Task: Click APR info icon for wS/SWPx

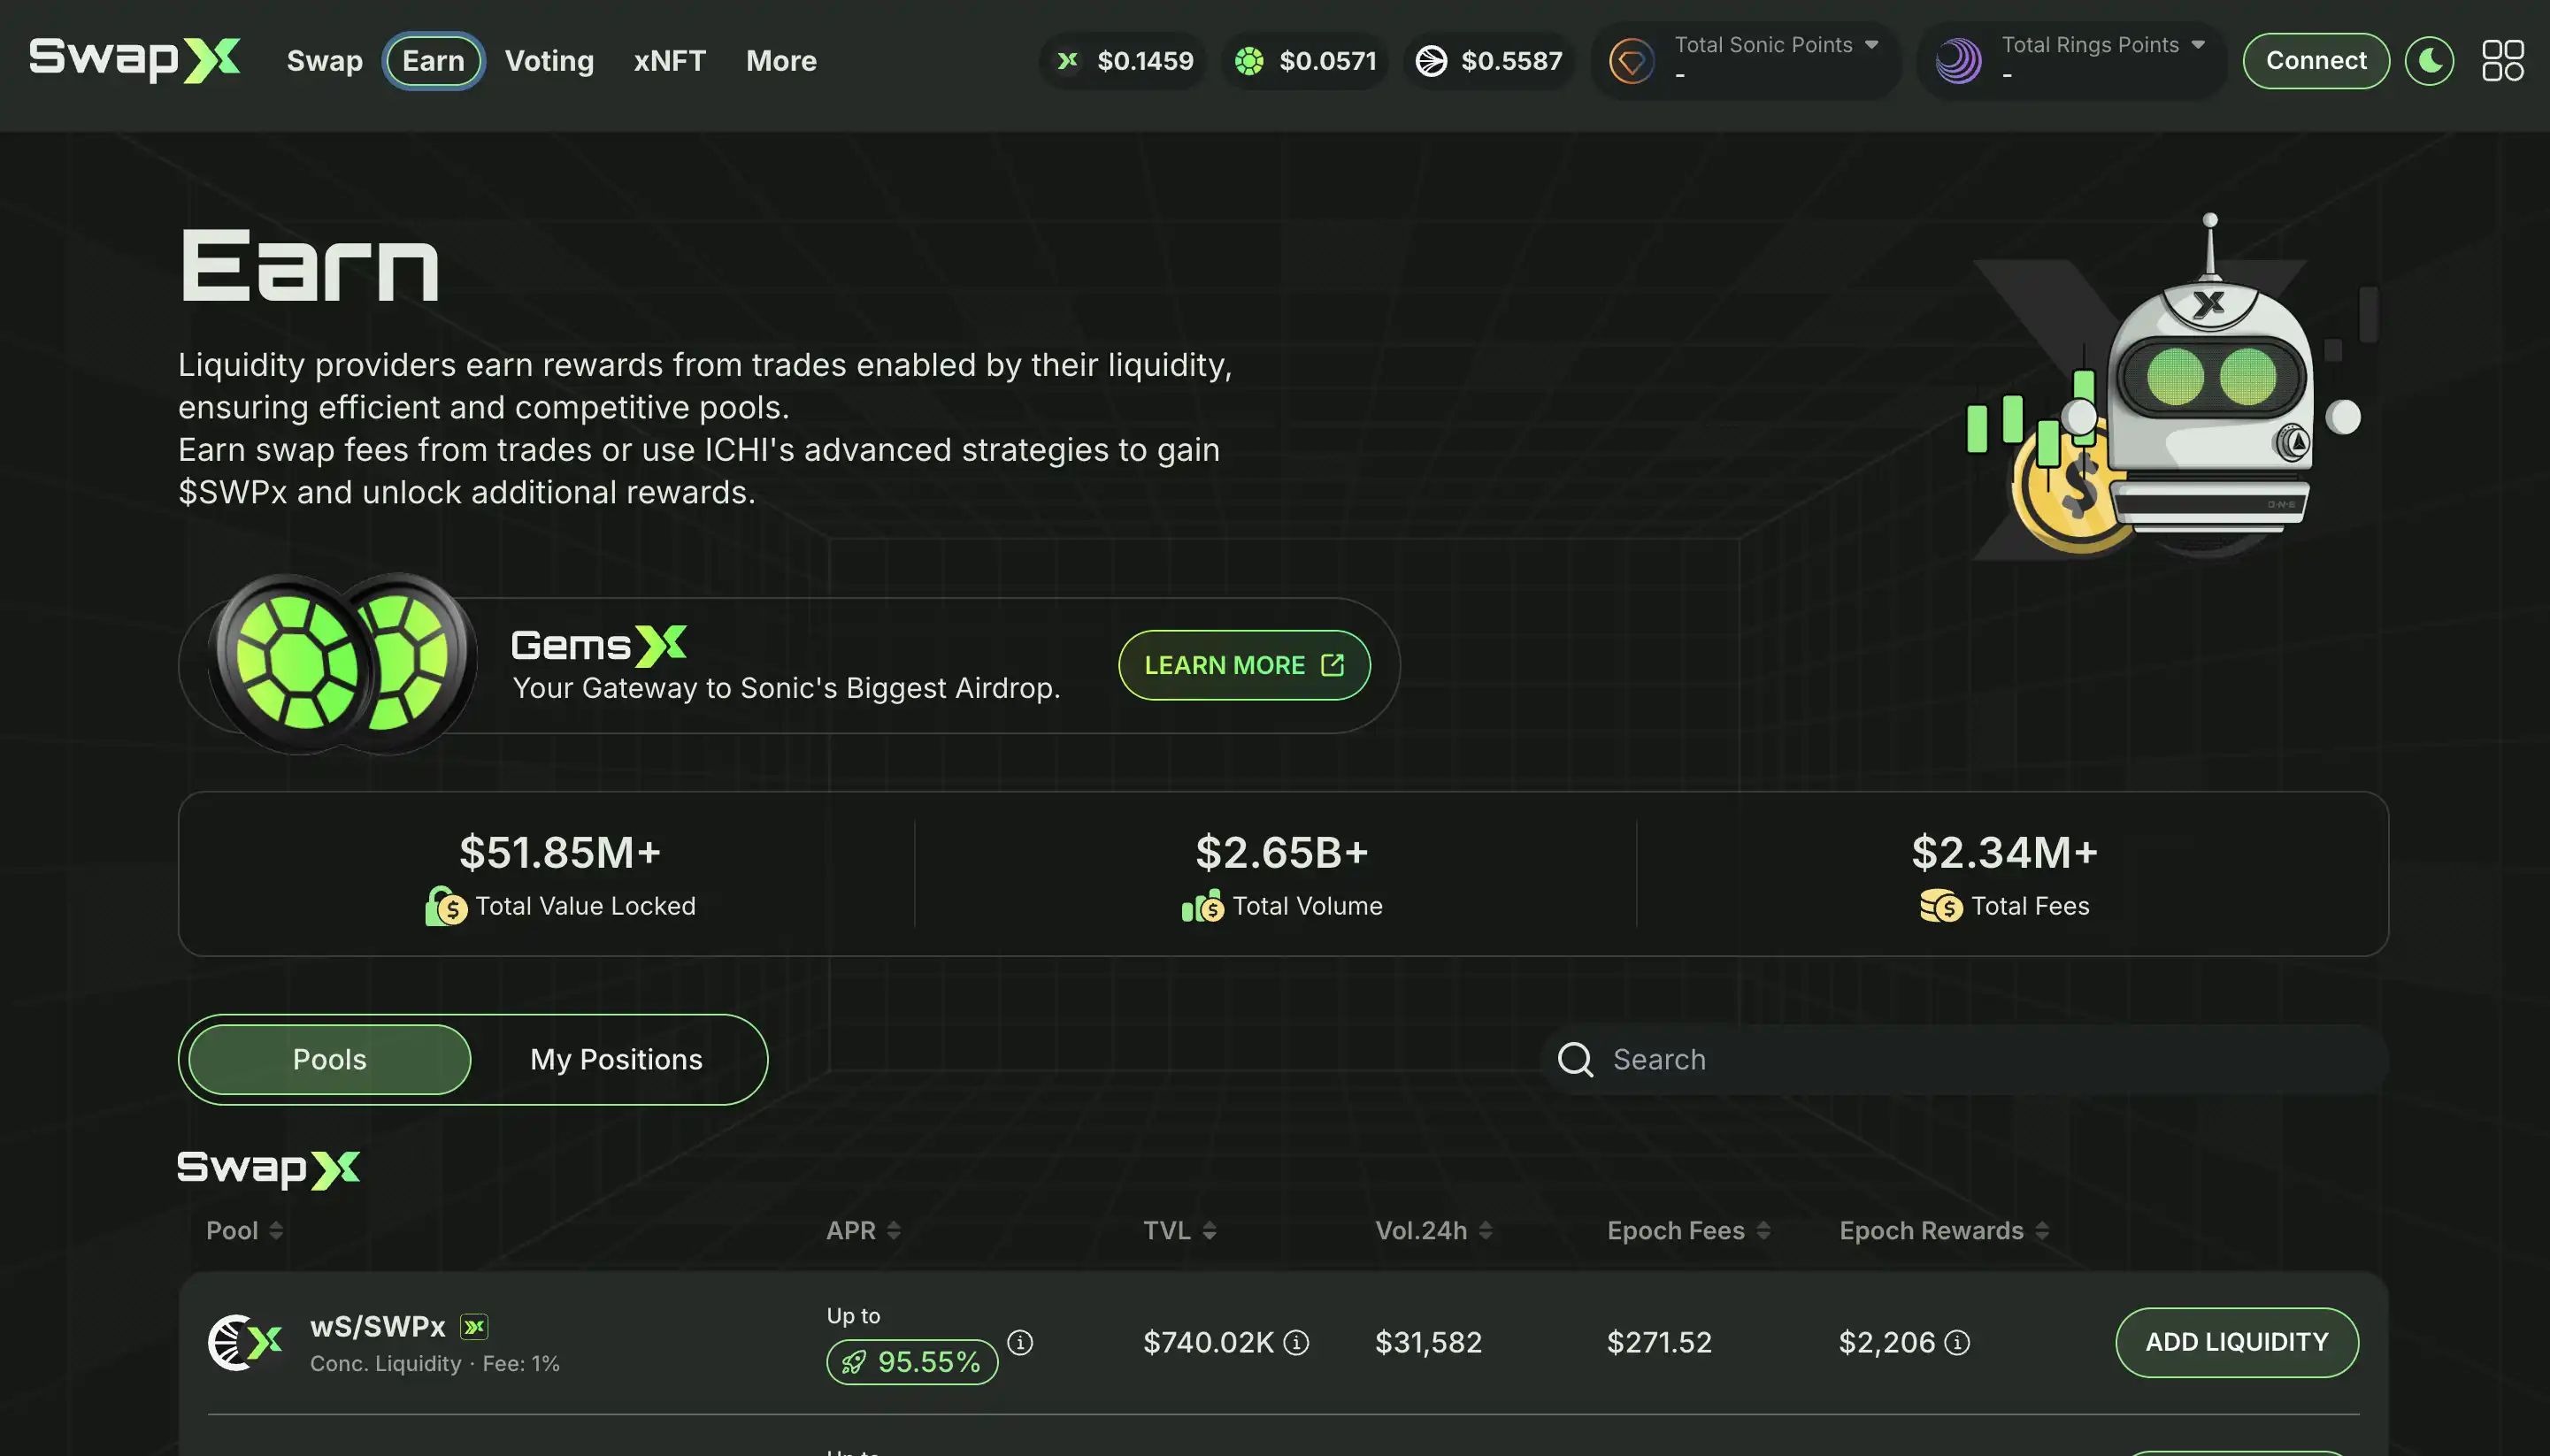Action: (x=1019, y=1342)
